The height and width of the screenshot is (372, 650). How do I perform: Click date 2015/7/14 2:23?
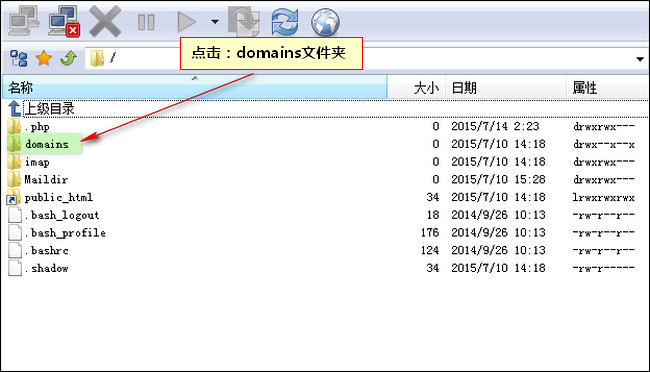pos(495,126)
